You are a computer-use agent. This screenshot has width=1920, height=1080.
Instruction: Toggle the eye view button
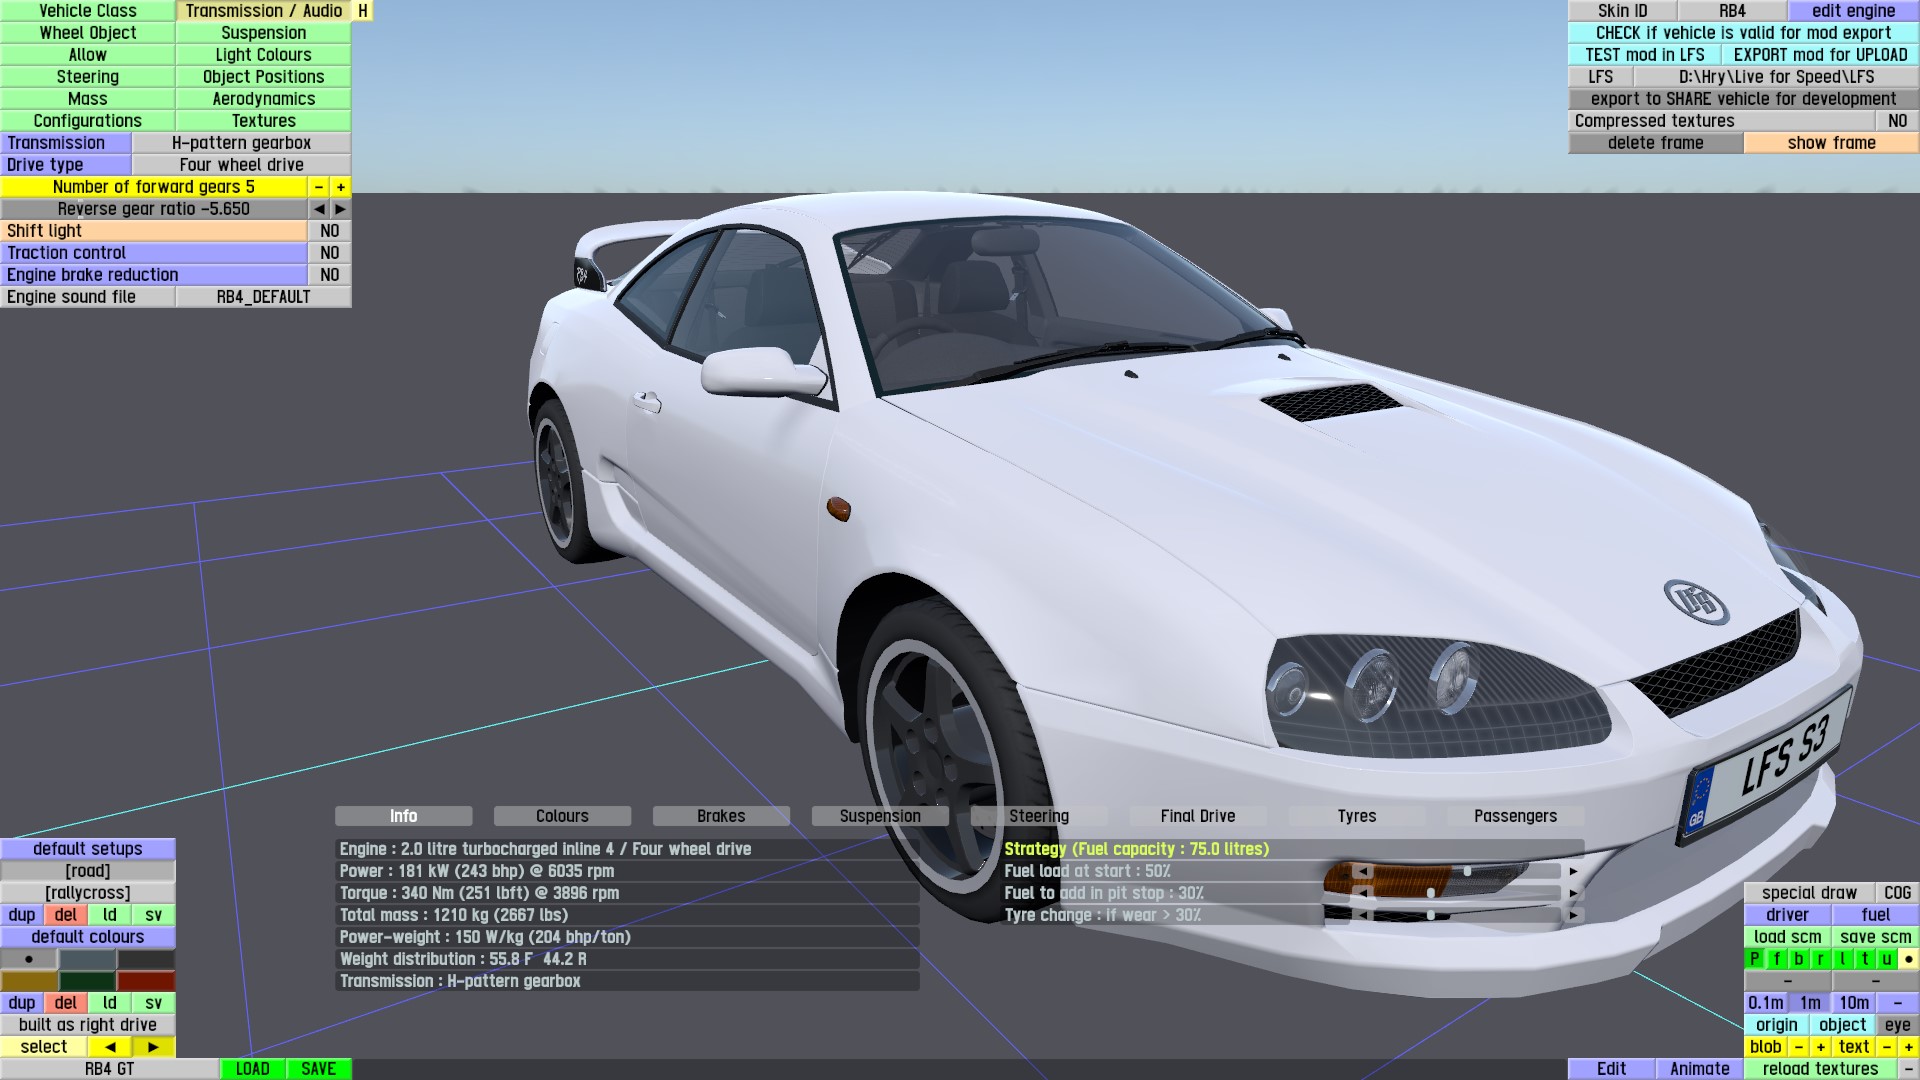(x=1897, y=1025)
